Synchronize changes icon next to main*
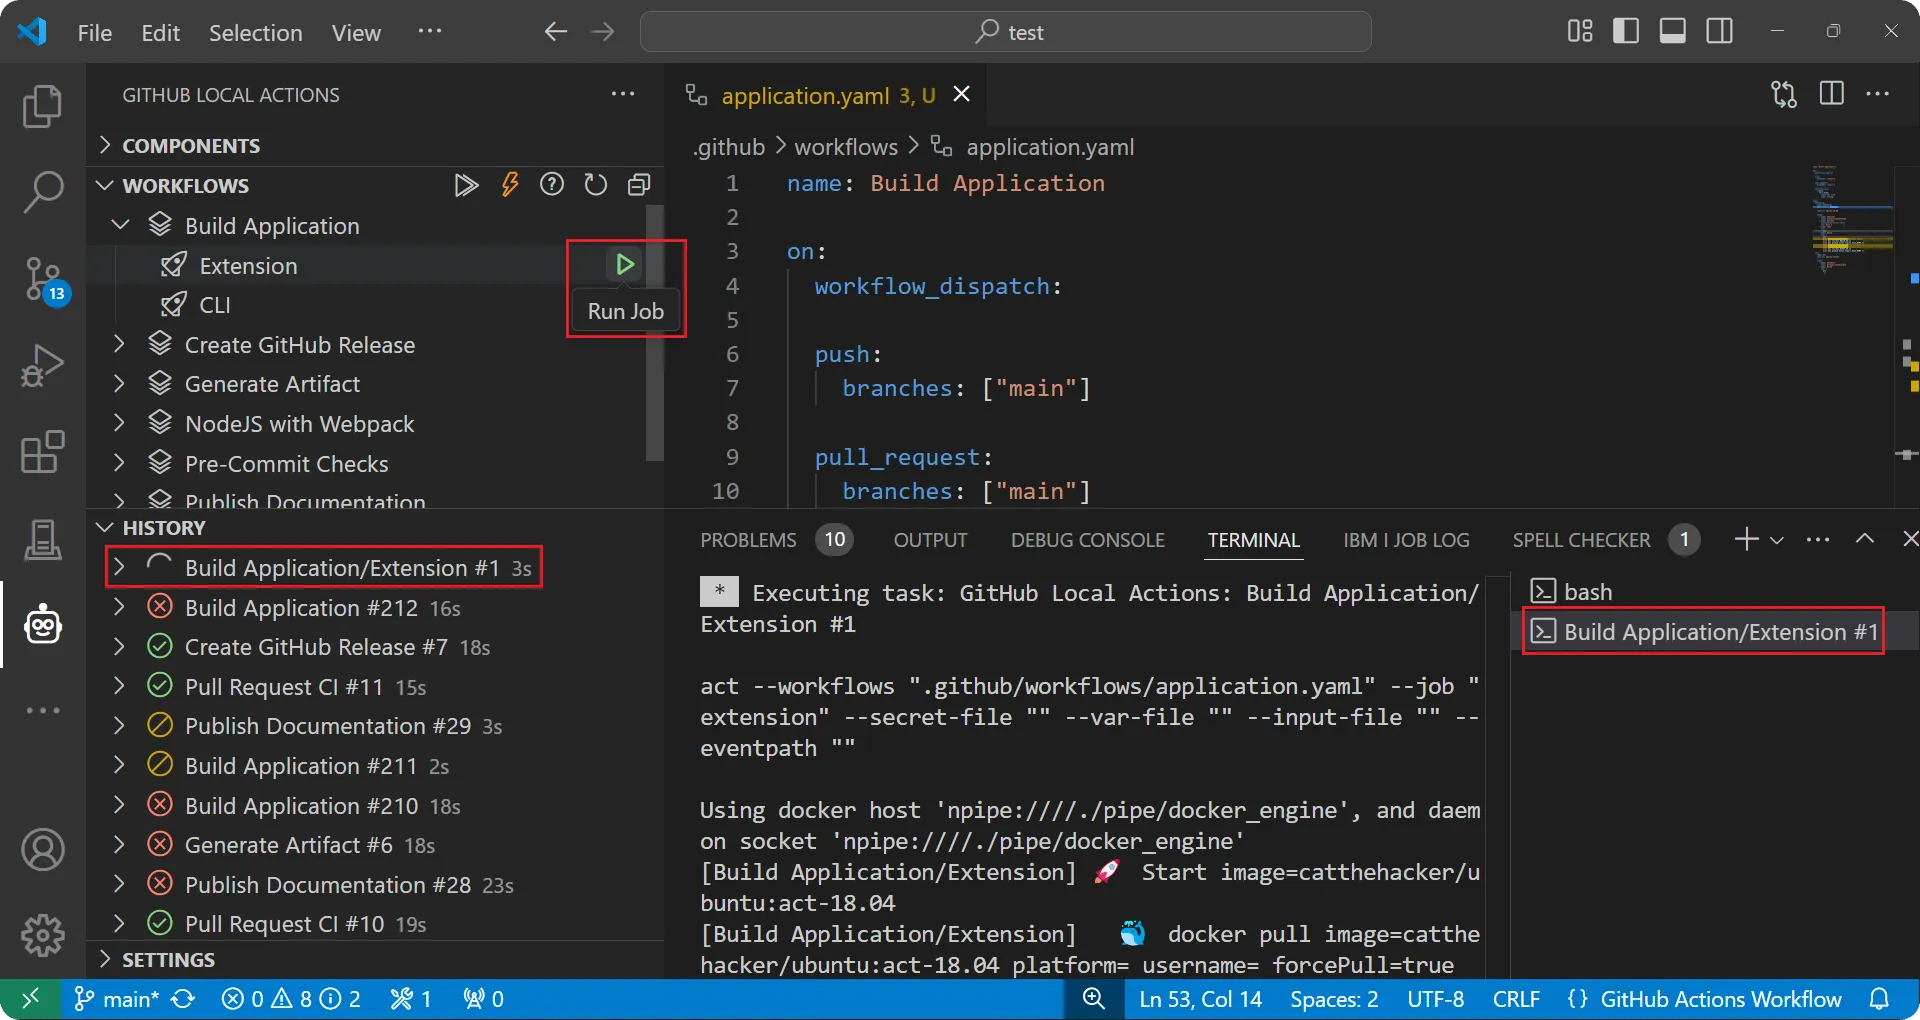 coord(183,999)
